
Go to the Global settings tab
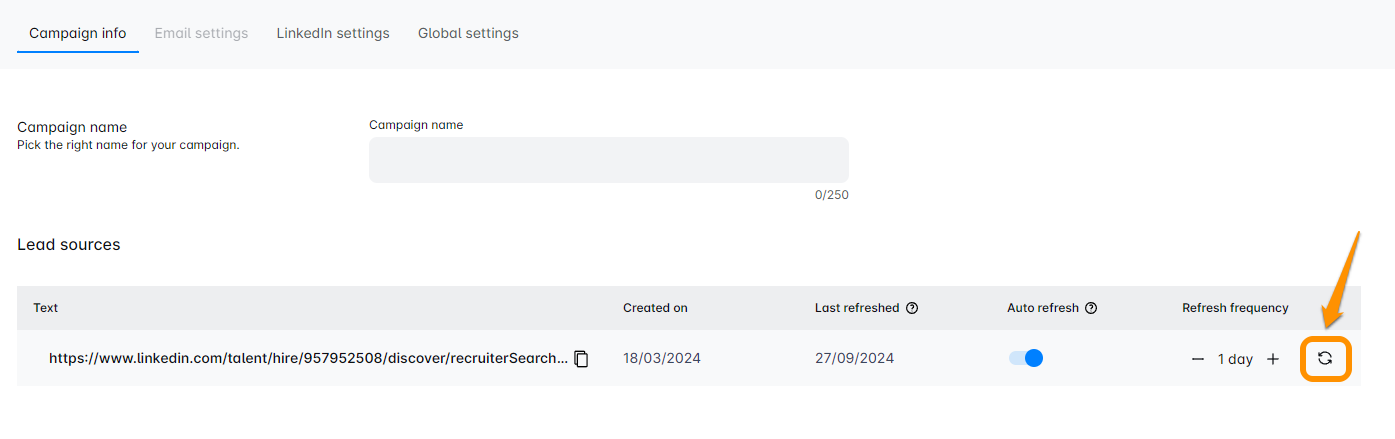point(468,33)
